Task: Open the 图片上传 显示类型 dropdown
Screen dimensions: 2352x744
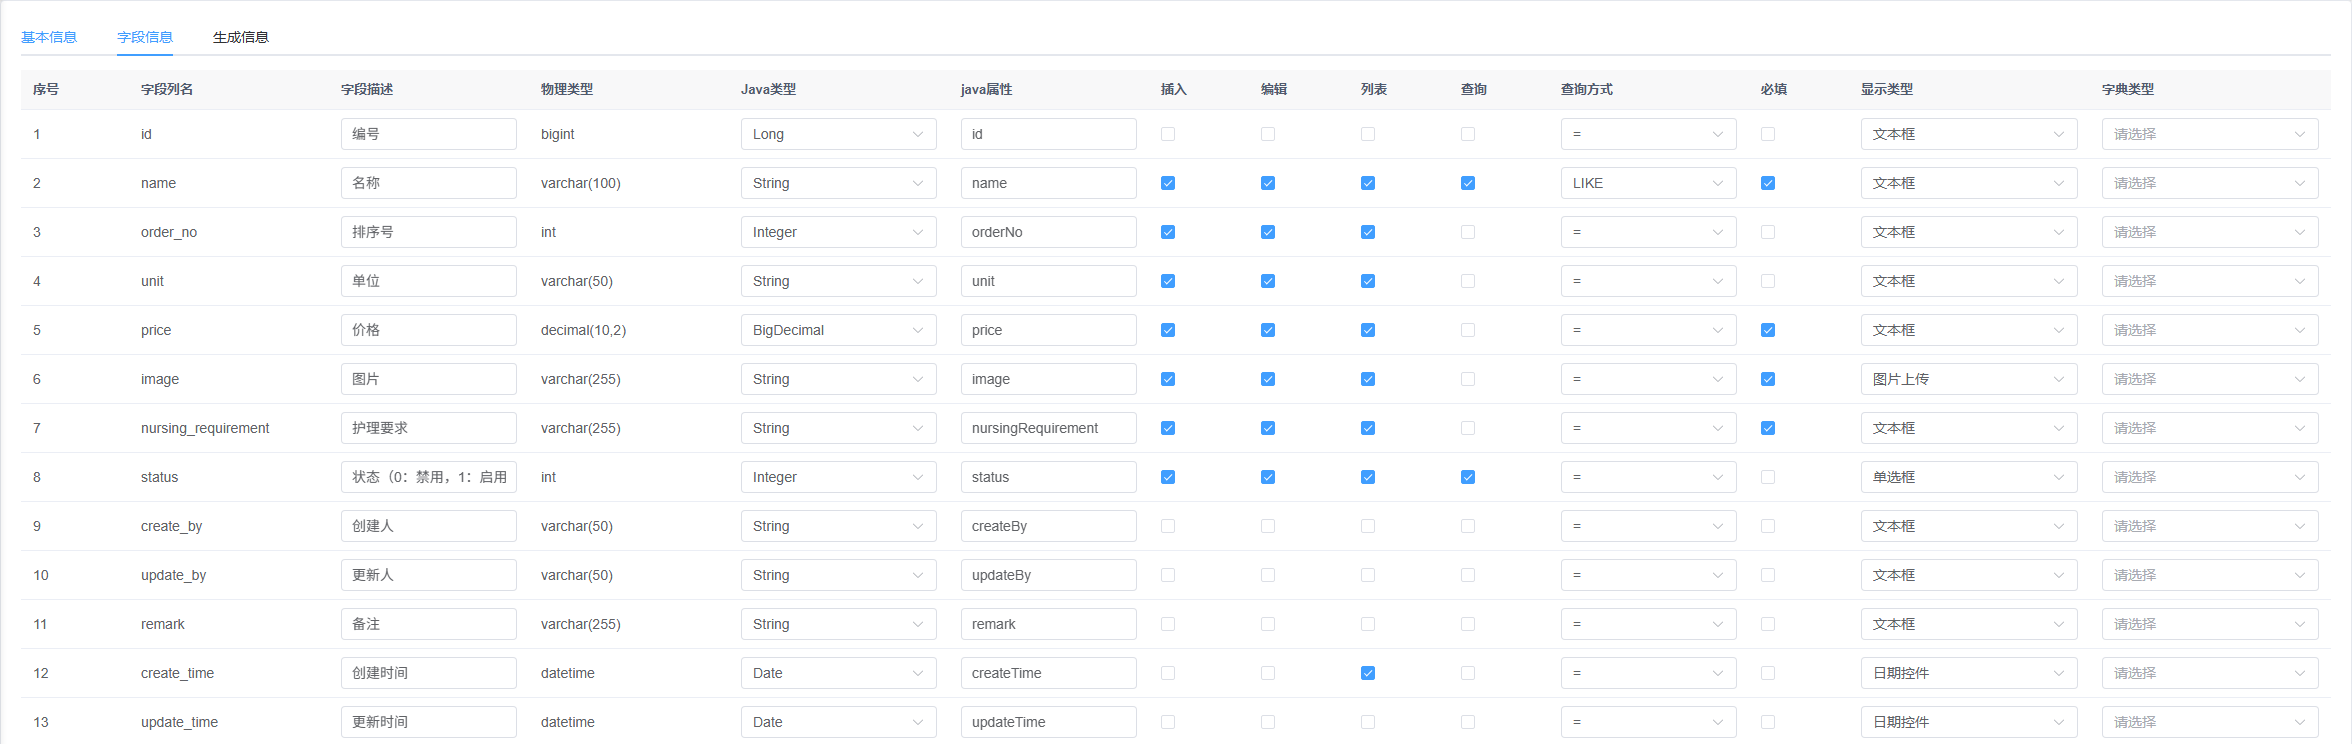Action: (1969, 379)
